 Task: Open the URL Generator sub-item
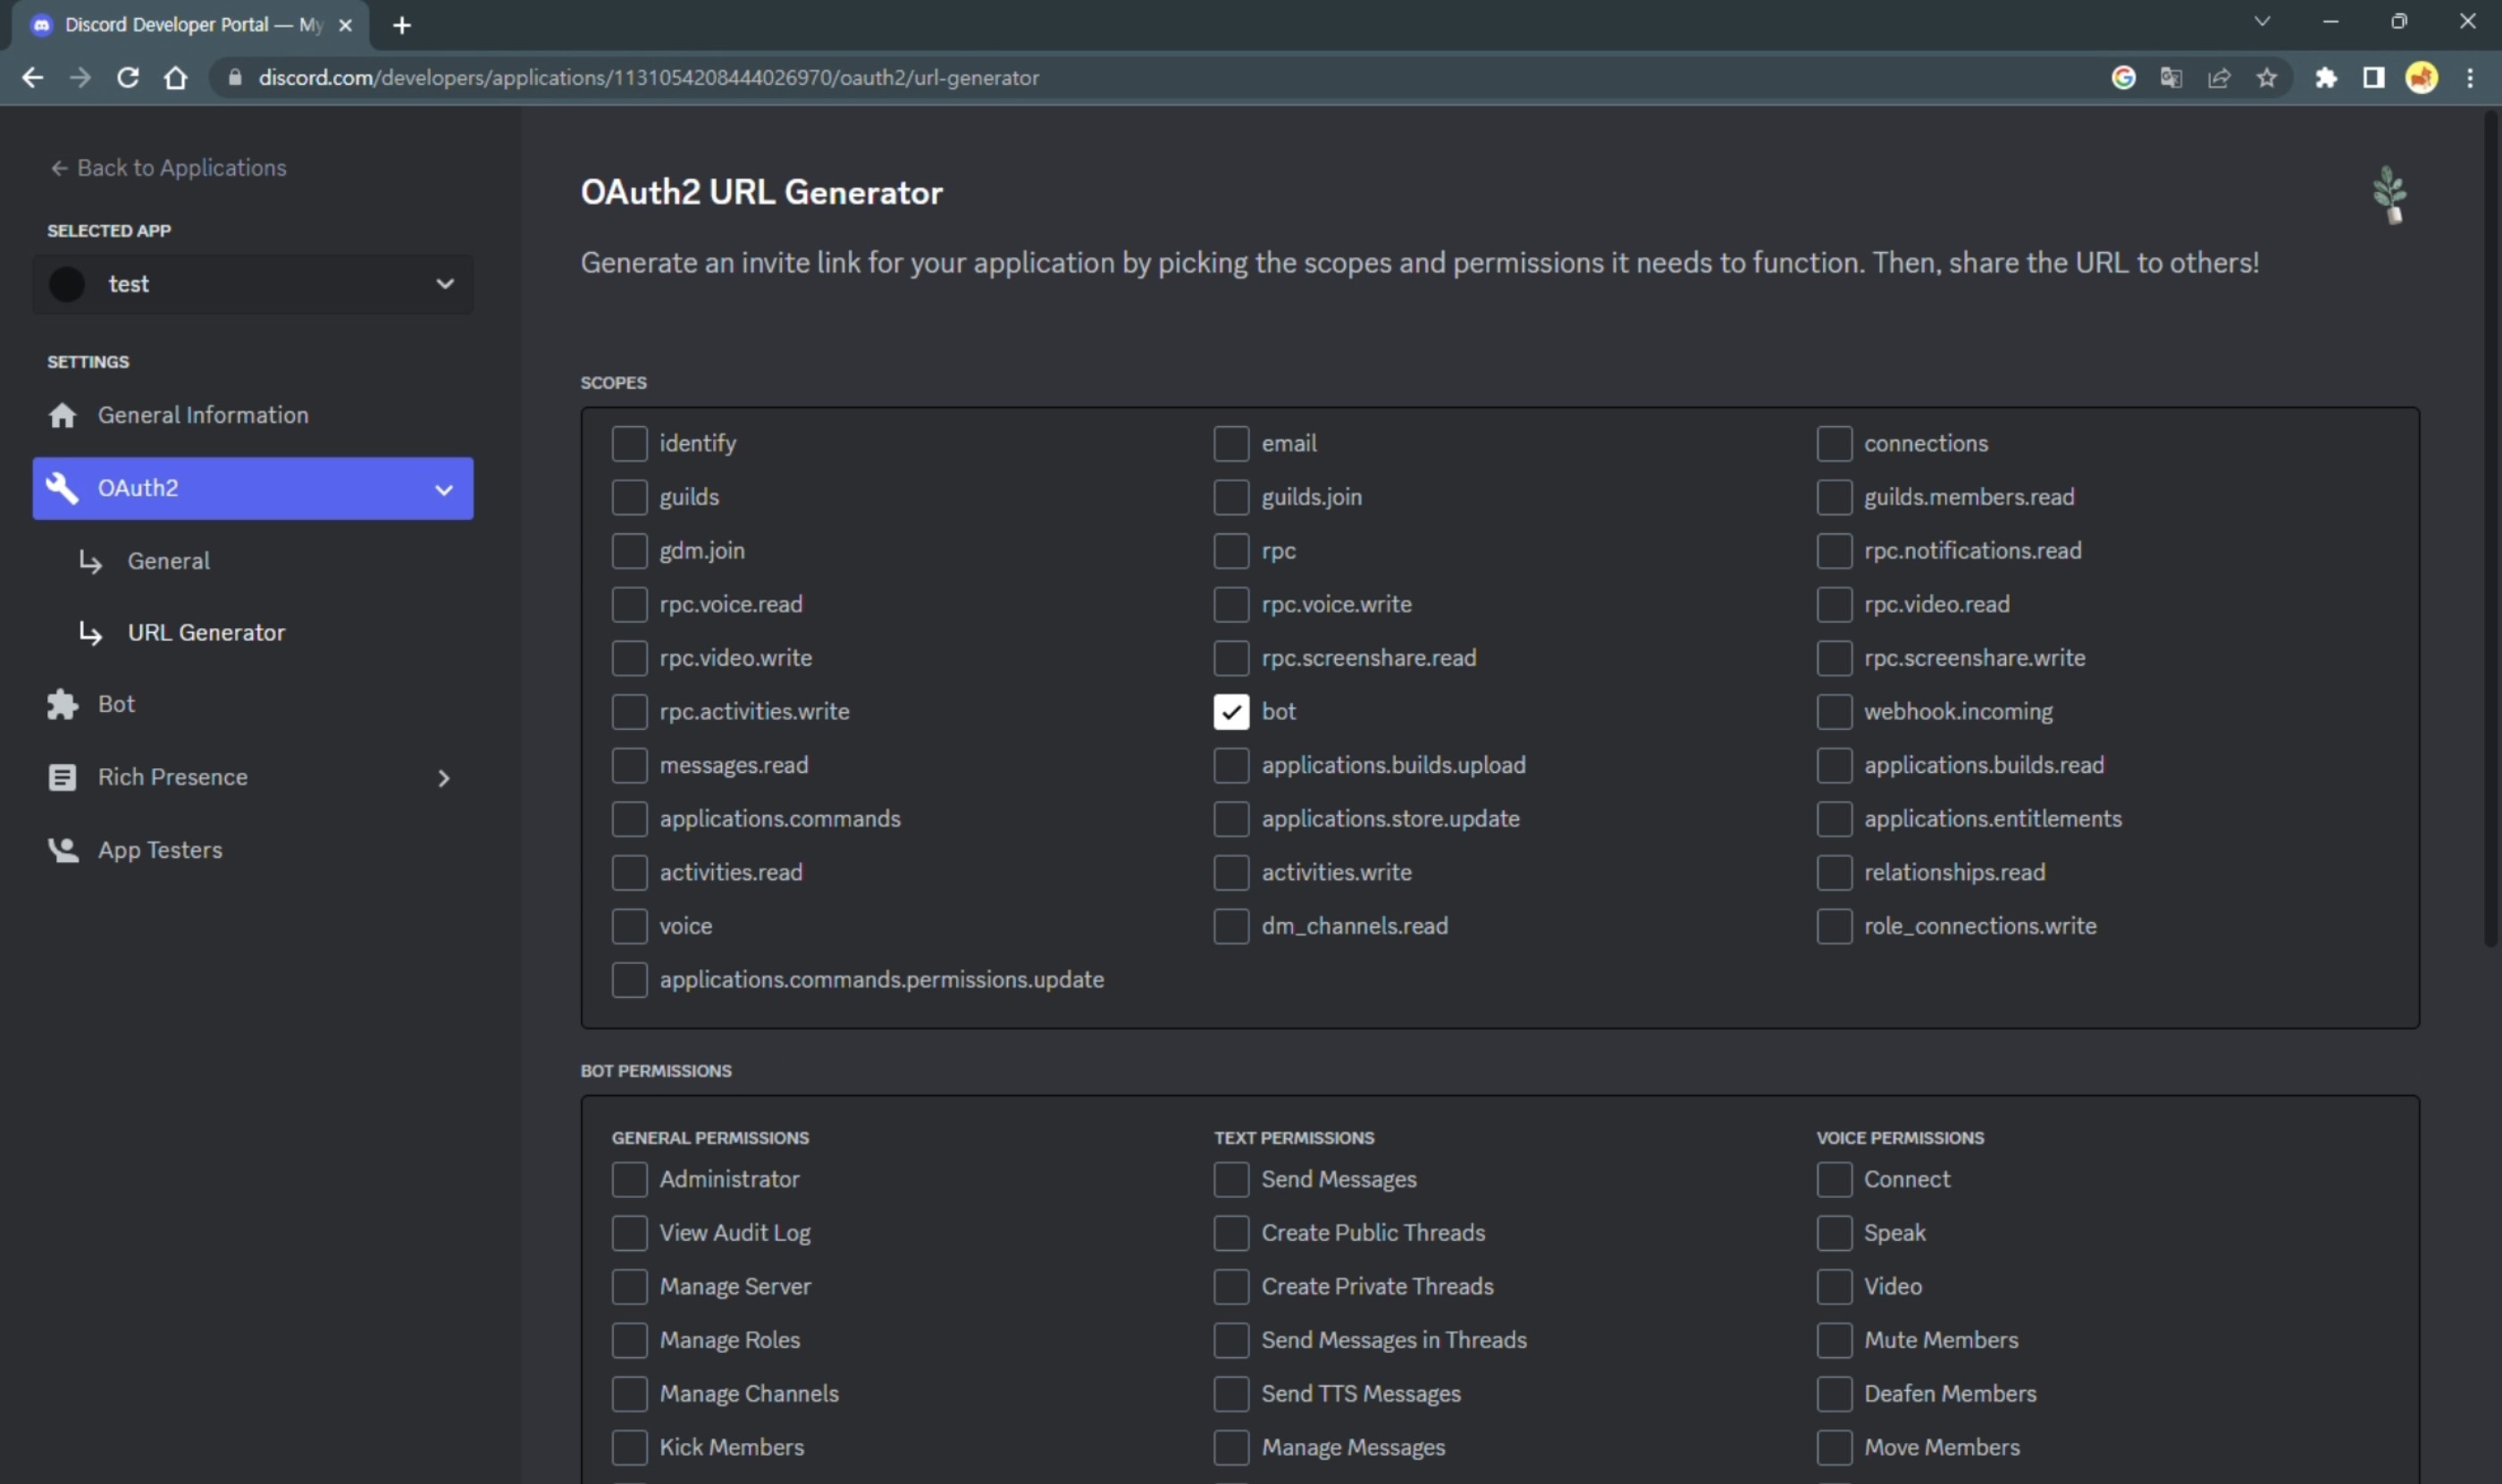(206, 632)
